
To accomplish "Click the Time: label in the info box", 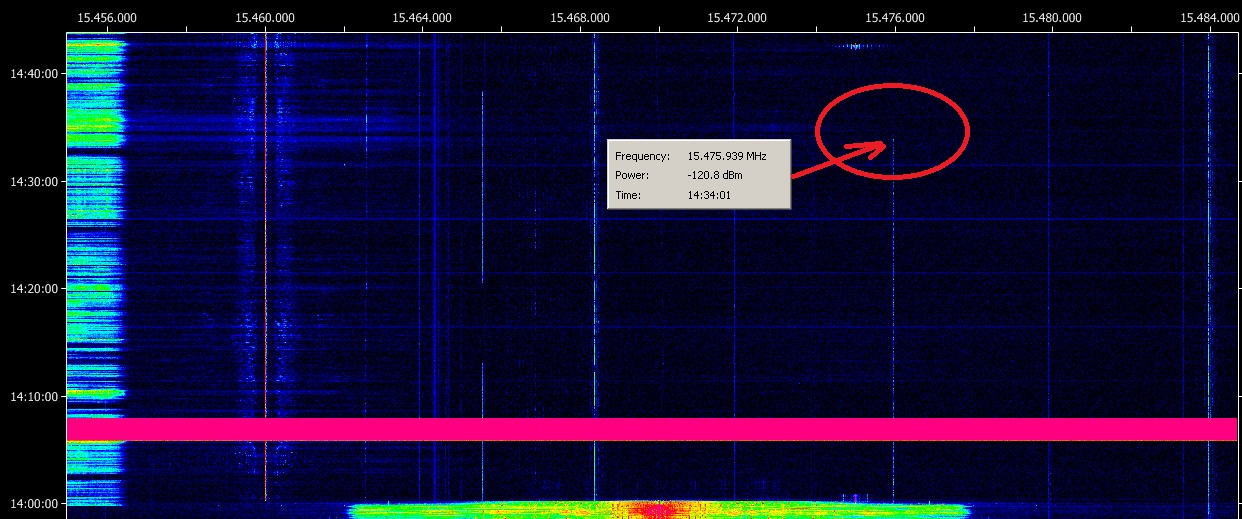I will (x=628, y=195).
